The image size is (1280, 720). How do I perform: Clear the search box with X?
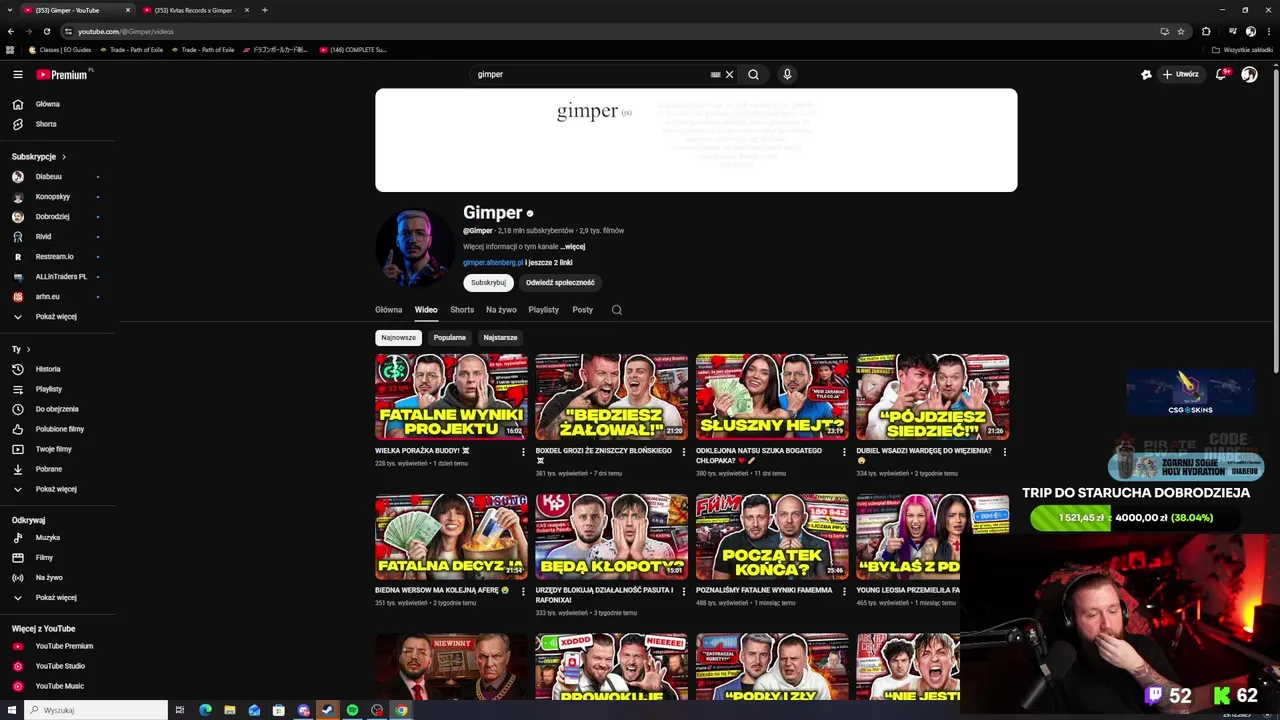tap(729, 74)
